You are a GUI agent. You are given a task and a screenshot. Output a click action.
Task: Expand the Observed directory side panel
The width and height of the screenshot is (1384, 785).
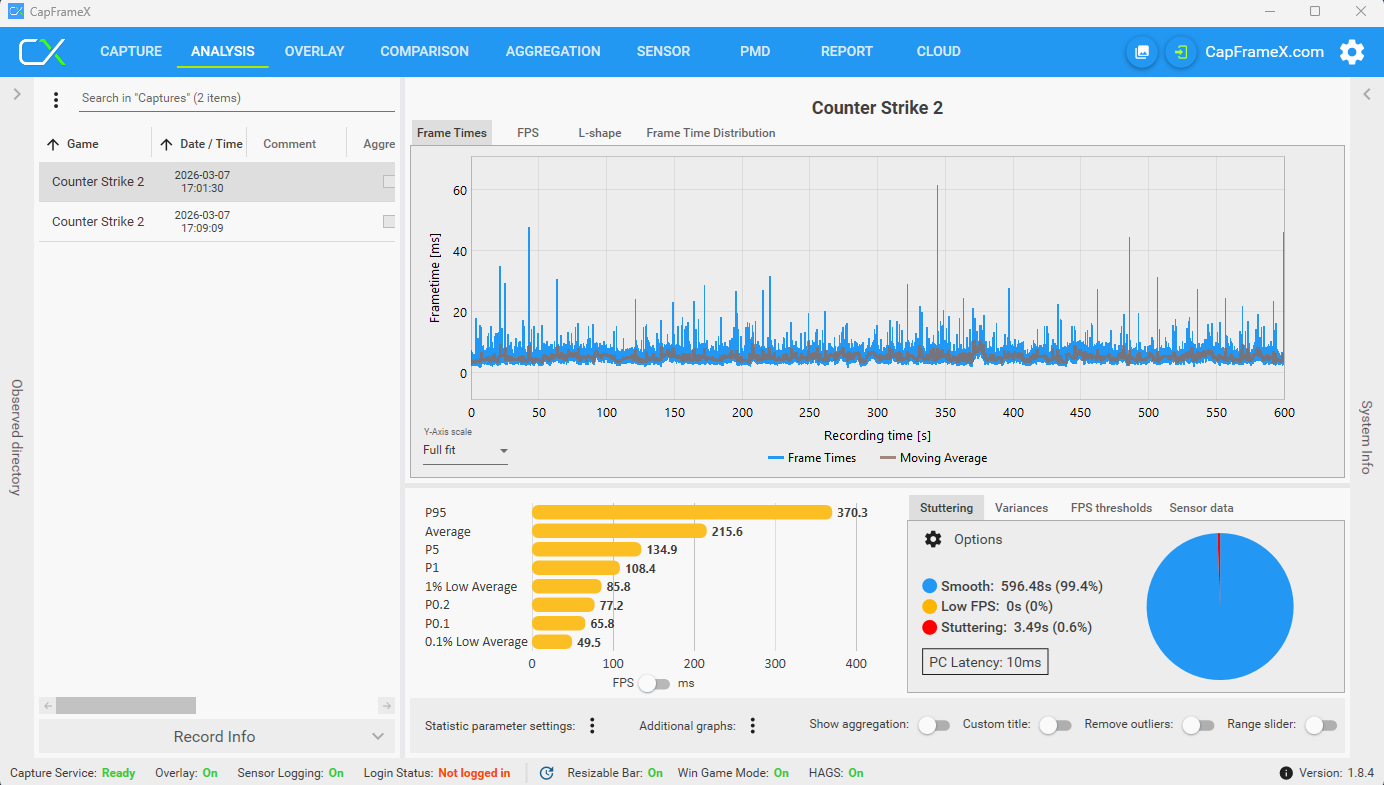pyautogui.click(x=16, y=94)
